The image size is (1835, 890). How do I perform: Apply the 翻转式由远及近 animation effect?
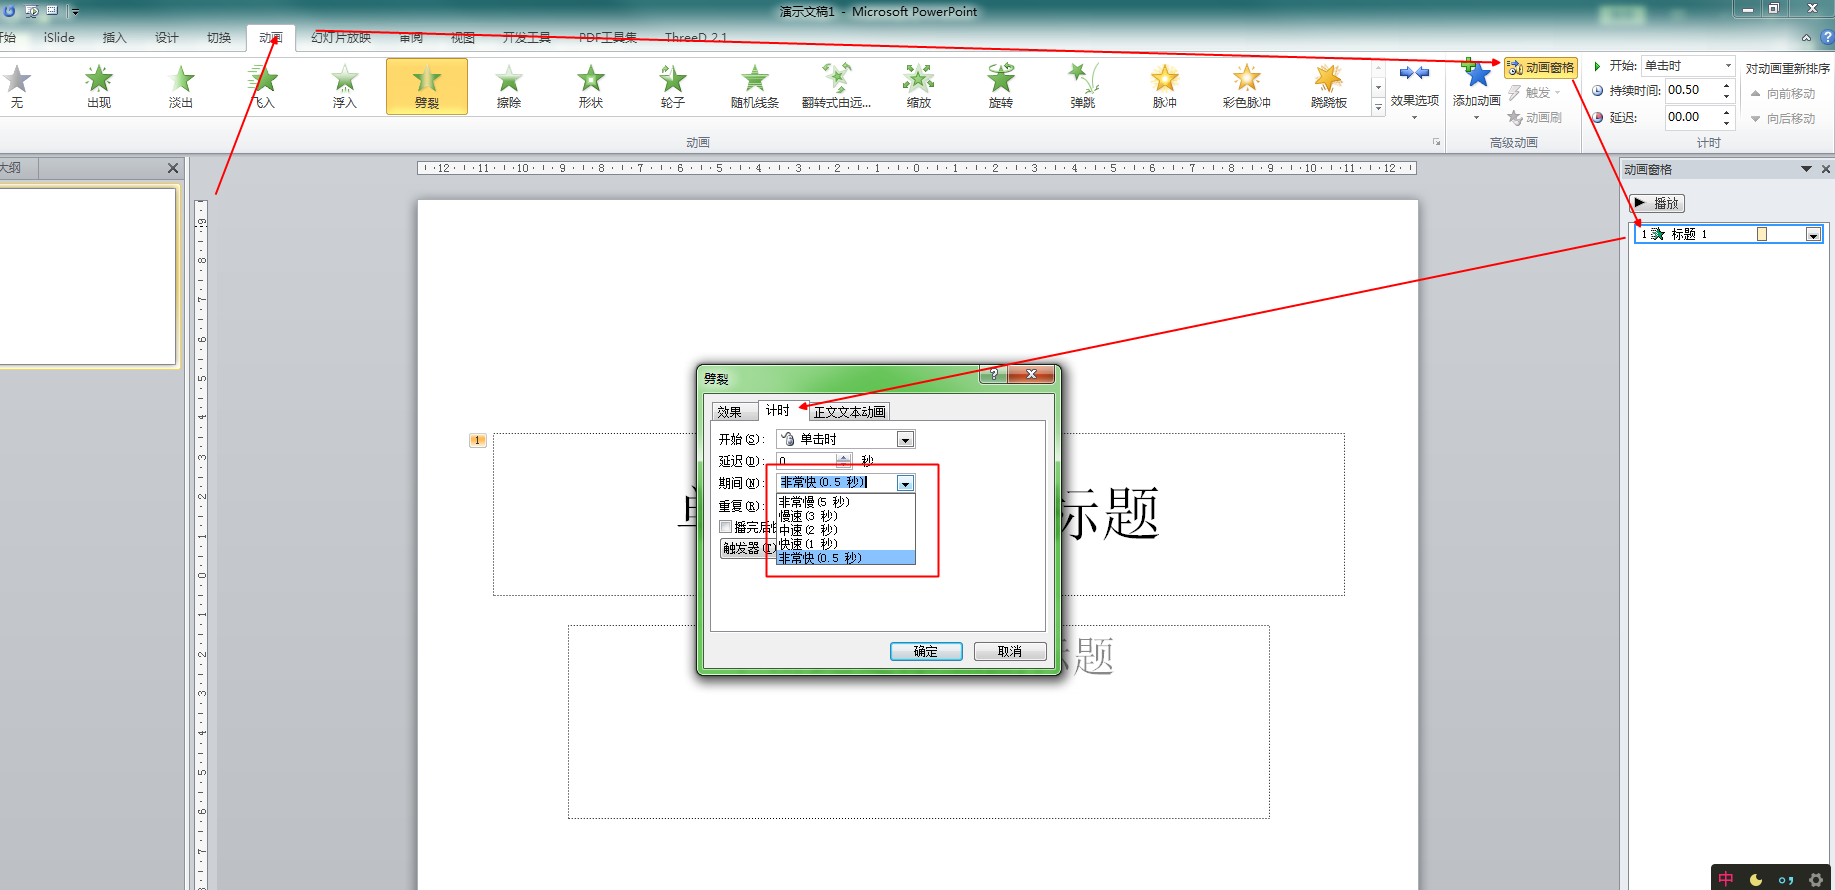[837, 86]
